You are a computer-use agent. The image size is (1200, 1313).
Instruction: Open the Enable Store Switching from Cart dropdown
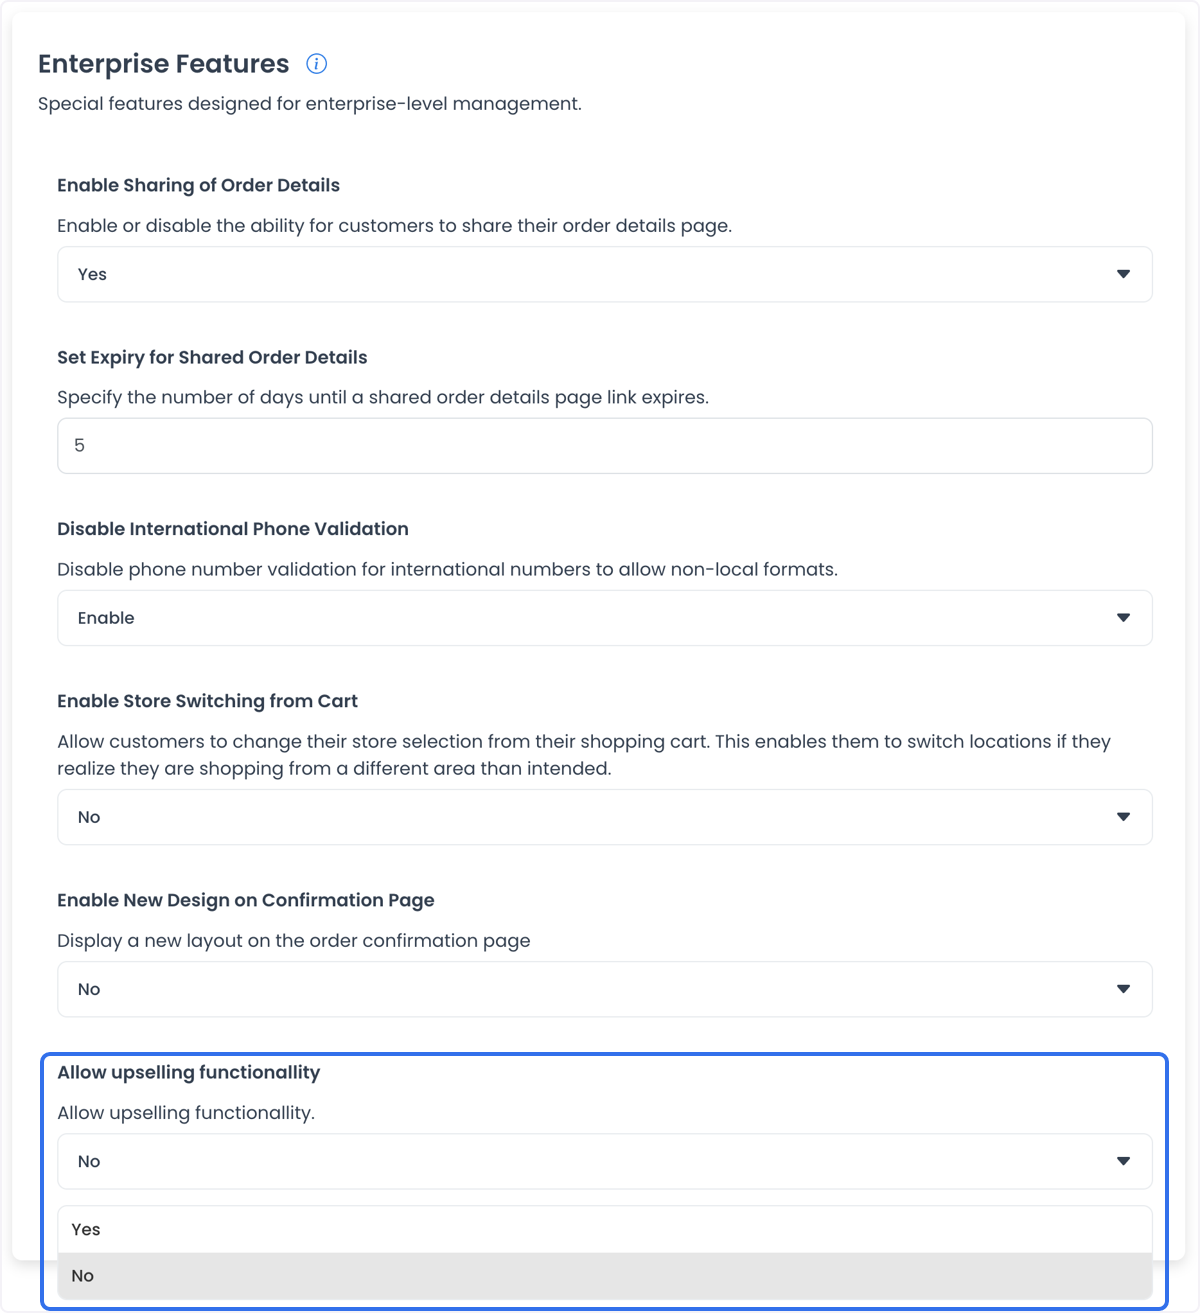[x=605, y=817]
